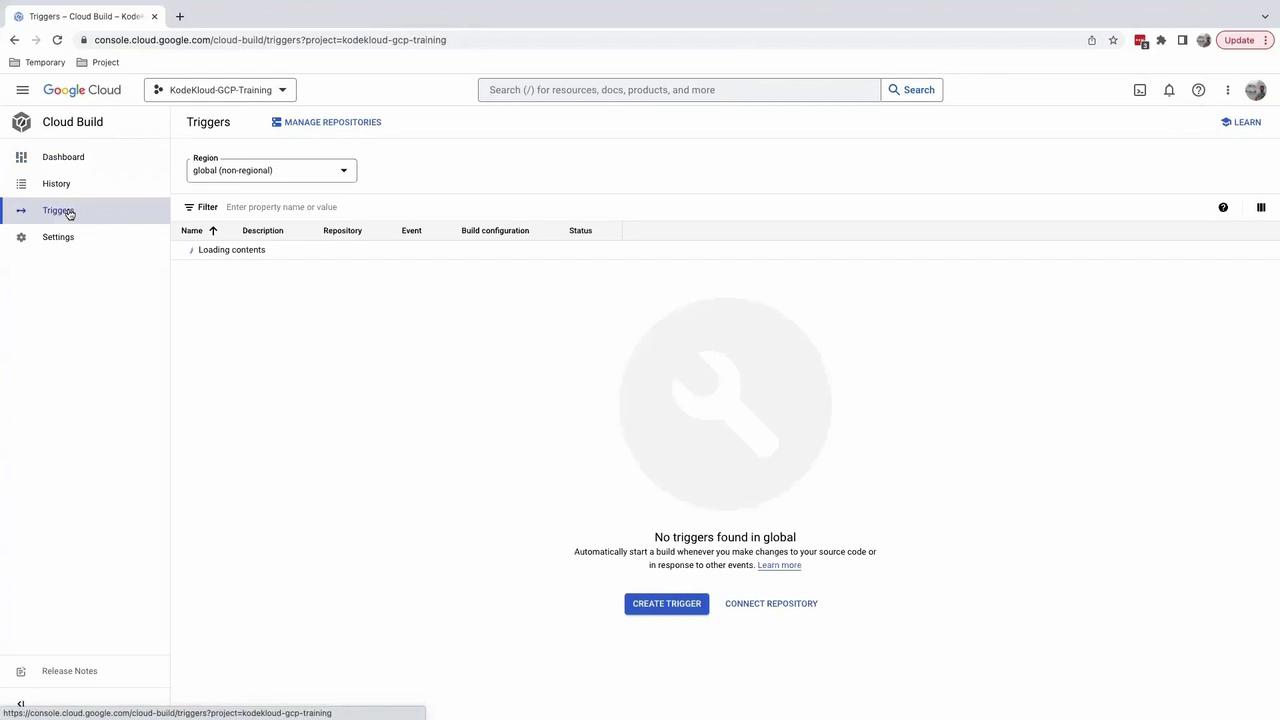Image resolution: width=1280 pixels, height=720 pixels.
Task: Click the Release Notes icon
Action: click(x=21, y=671)
